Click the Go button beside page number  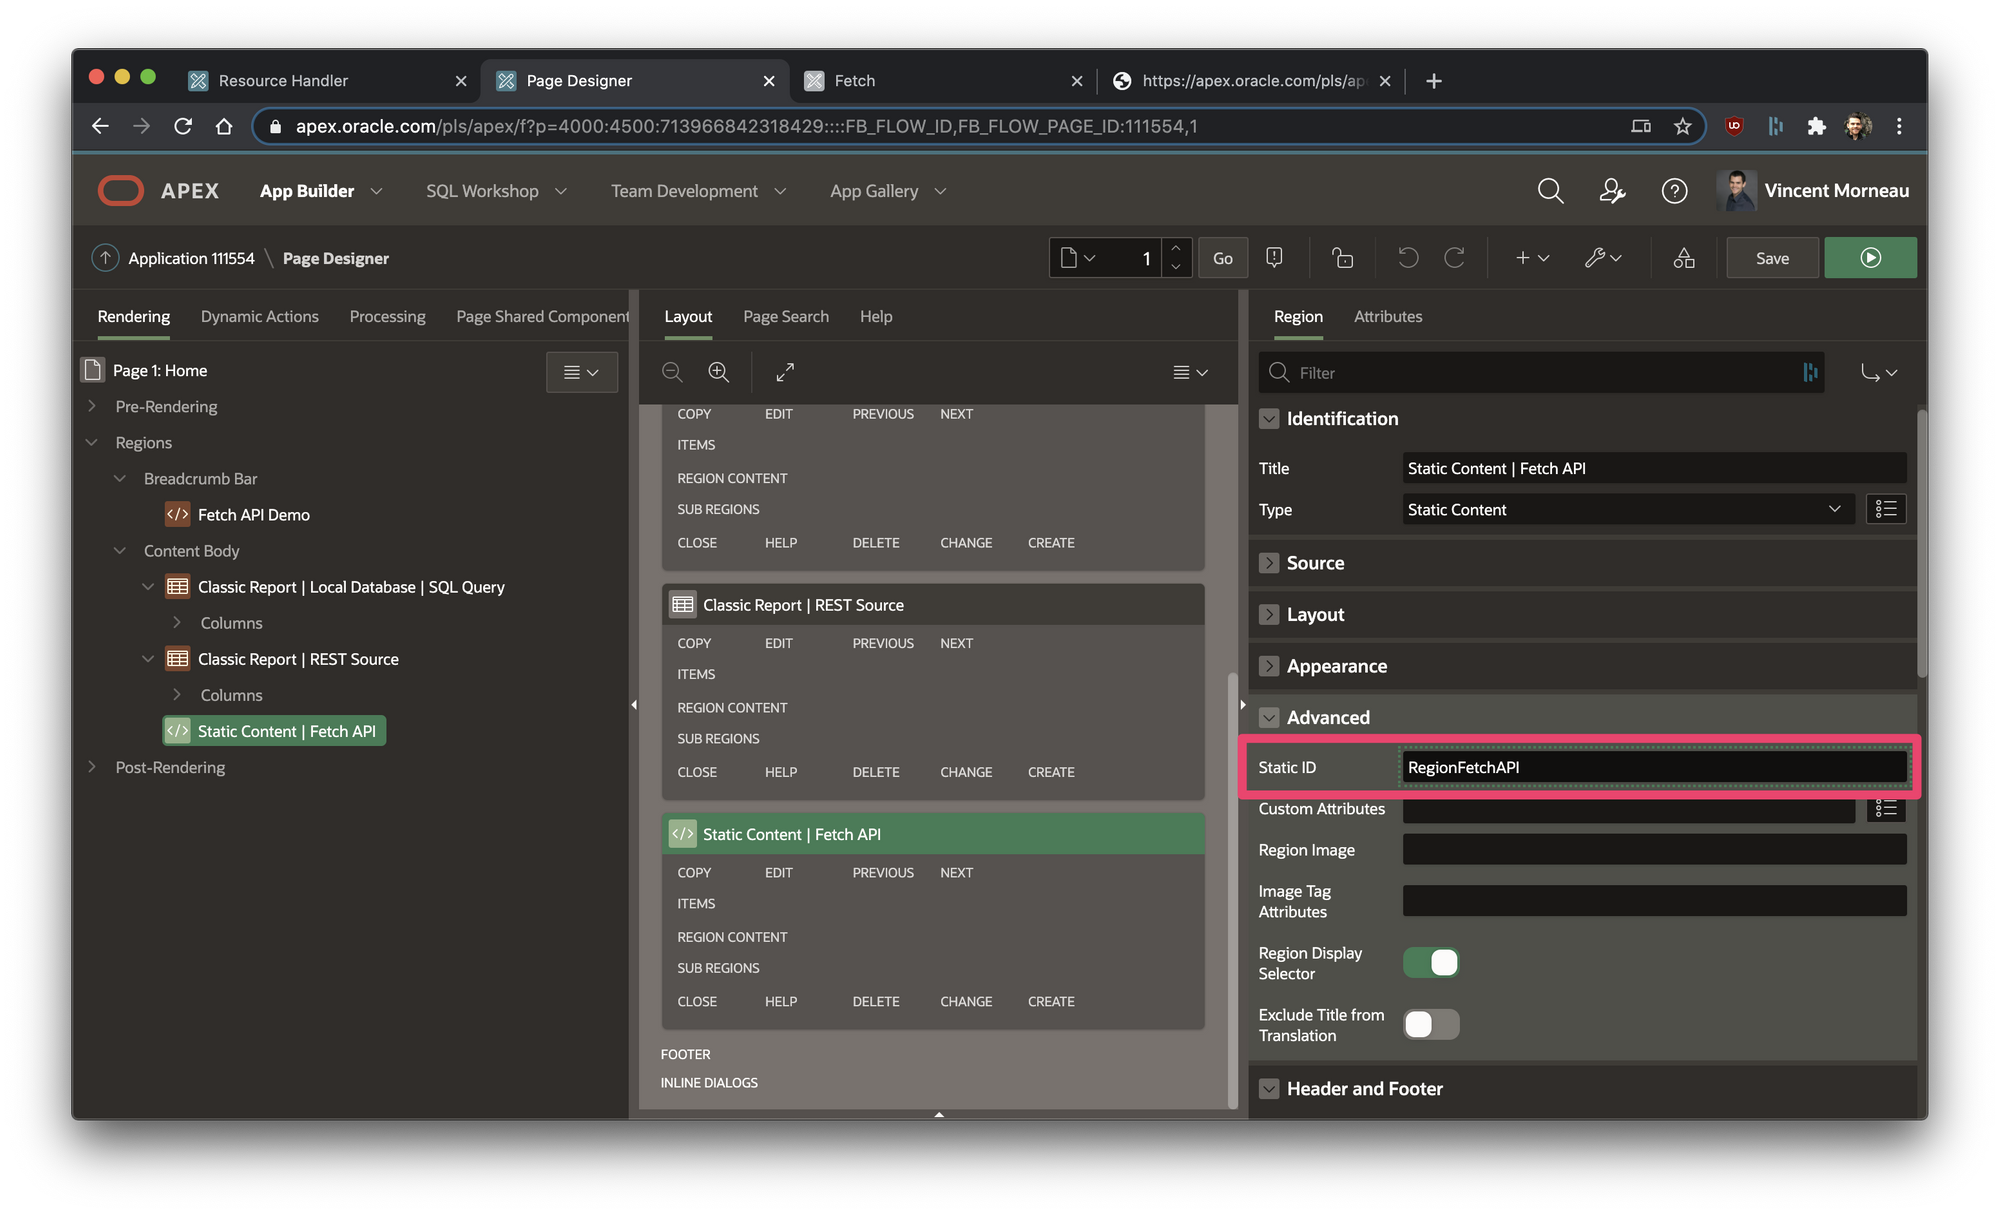(1222, 258)
